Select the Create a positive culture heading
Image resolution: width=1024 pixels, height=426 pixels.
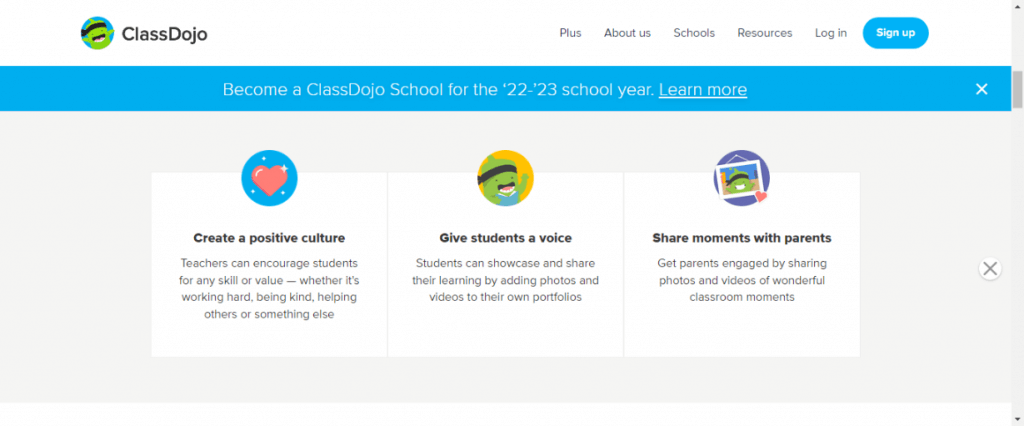[269, 238]
